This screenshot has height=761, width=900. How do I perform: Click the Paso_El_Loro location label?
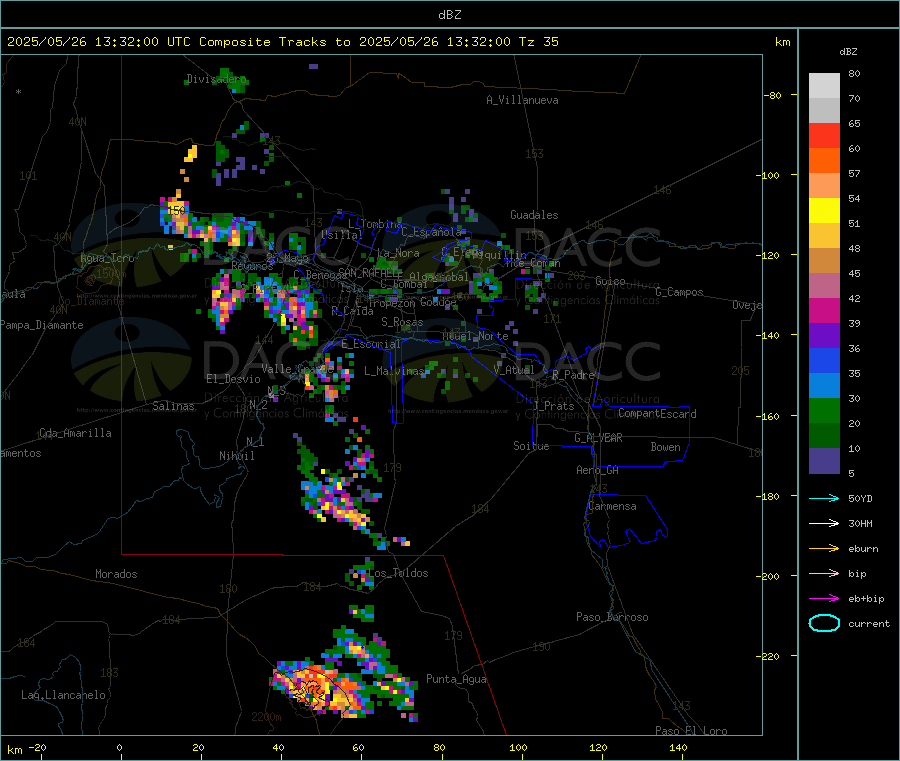(x=691, y=730)
